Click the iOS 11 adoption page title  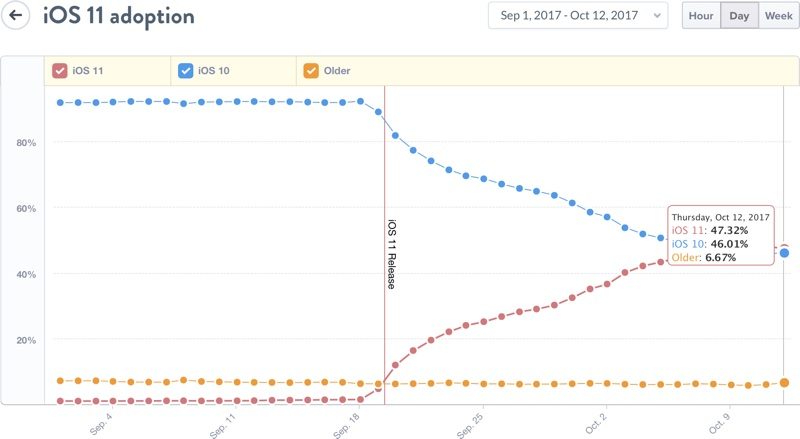tap(119, 16)
